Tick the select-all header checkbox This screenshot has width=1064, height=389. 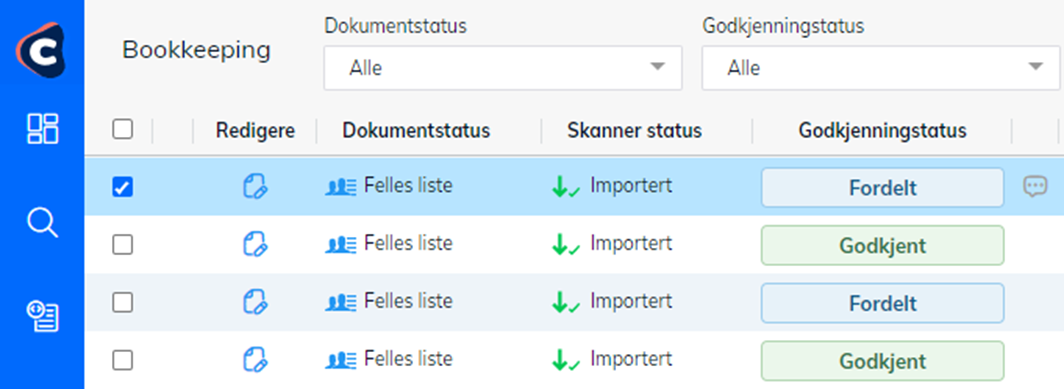tap(122, 129)
